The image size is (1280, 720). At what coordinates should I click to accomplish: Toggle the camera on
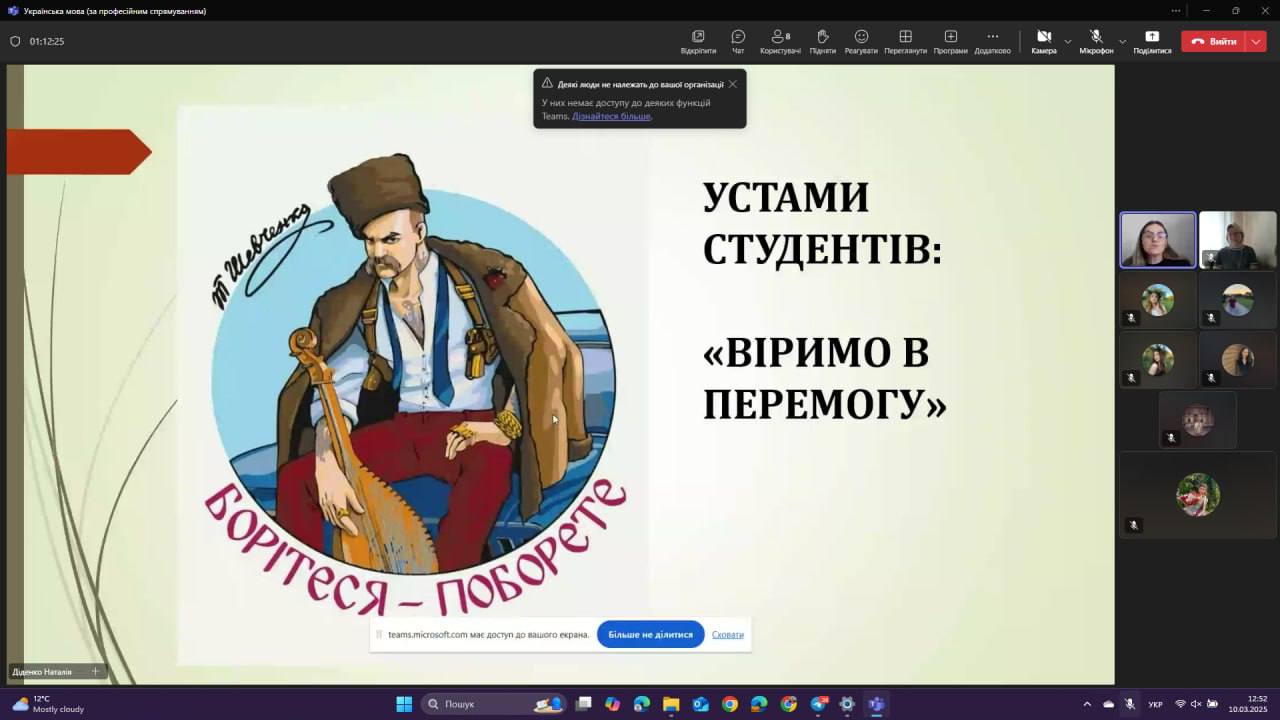1043,41
